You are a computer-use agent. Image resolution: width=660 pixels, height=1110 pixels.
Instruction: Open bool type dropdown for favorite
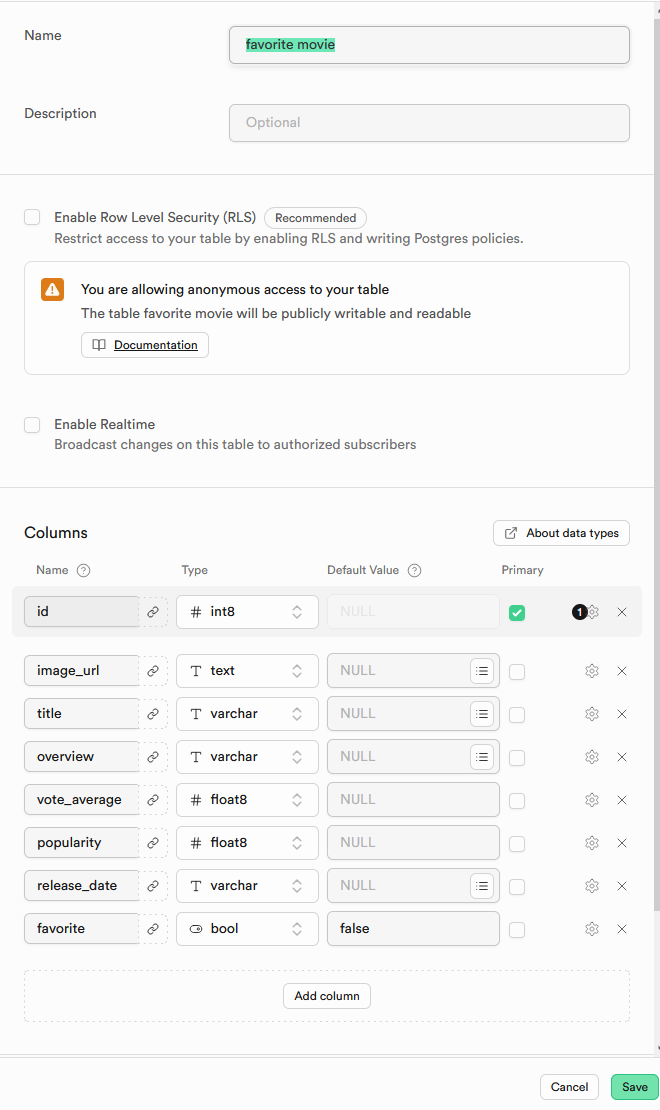tap(247, 929)
